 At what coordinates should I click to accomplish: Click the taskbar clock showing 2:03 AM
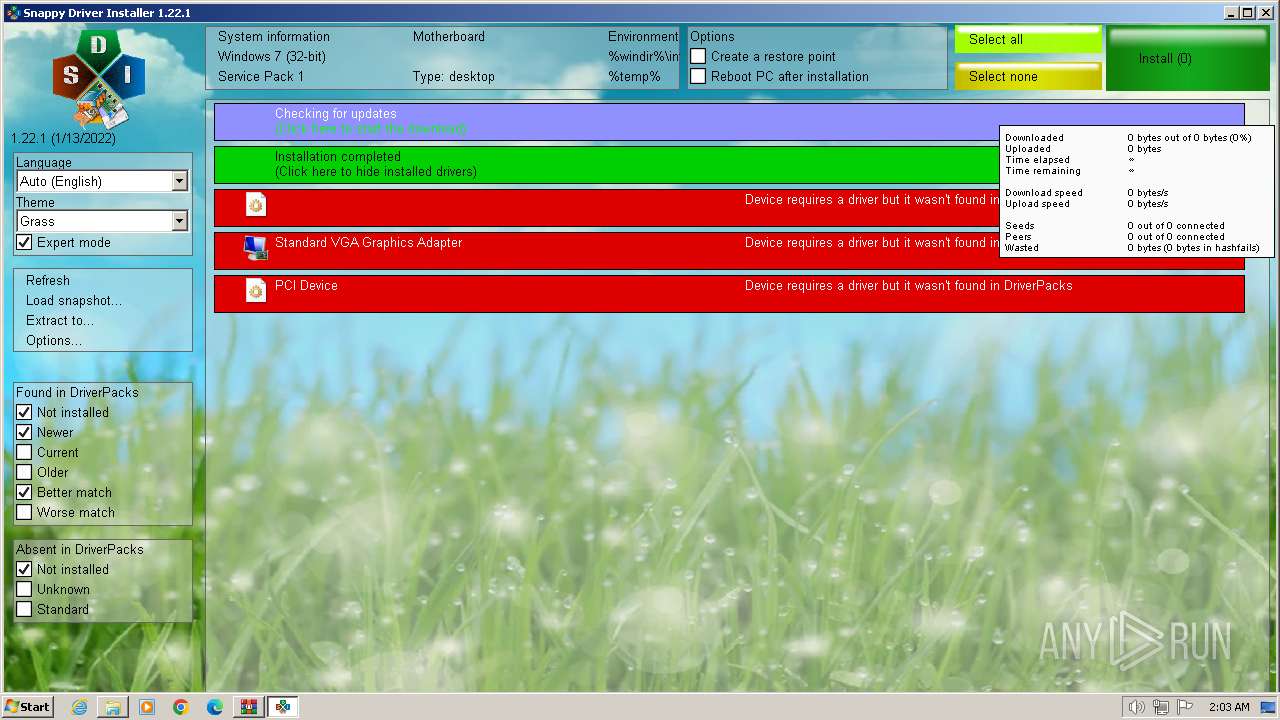(1229, 707)
